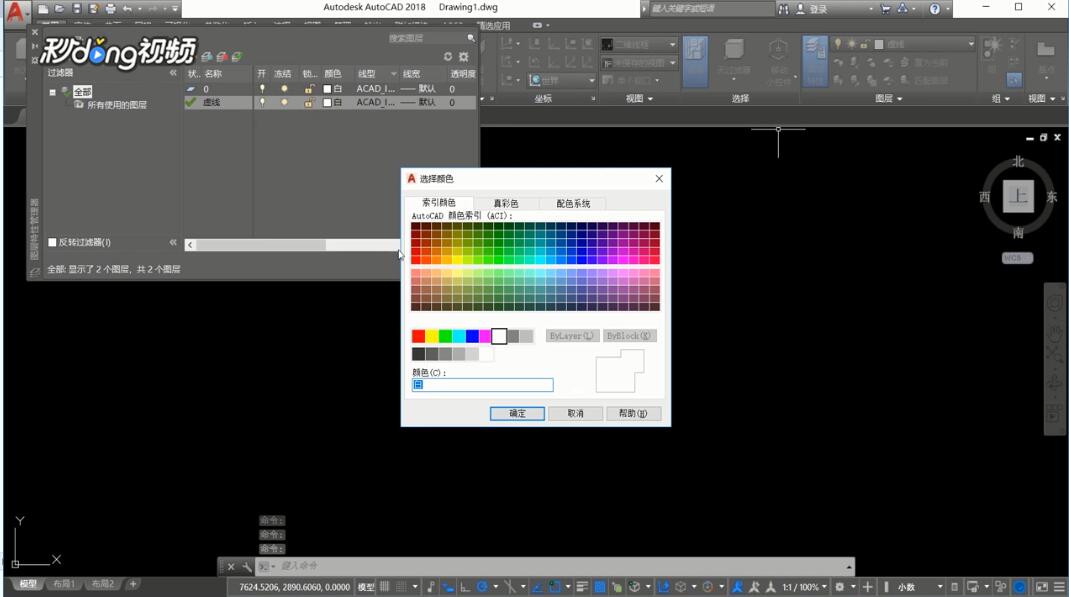
Task: Click the 登录 sign-in button
Action: click(813, 9)
